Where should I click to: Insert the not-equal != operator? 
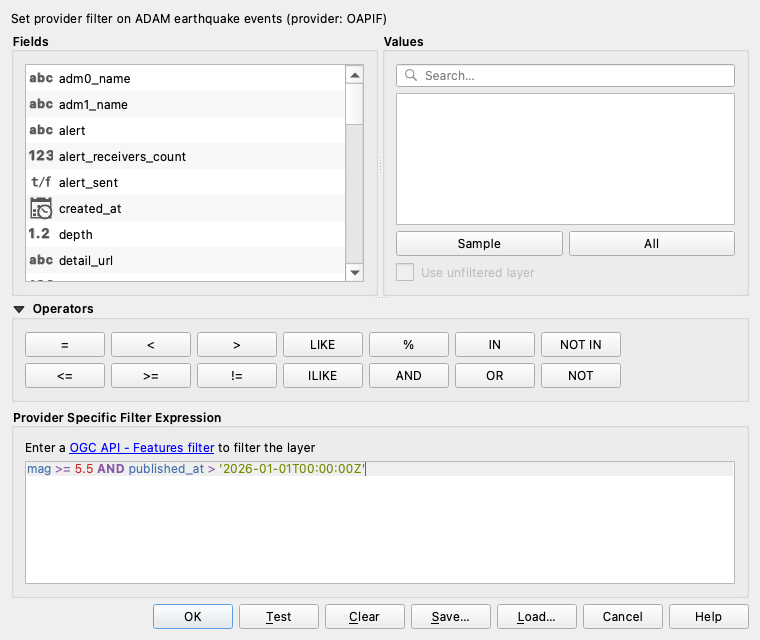(237, 376)
